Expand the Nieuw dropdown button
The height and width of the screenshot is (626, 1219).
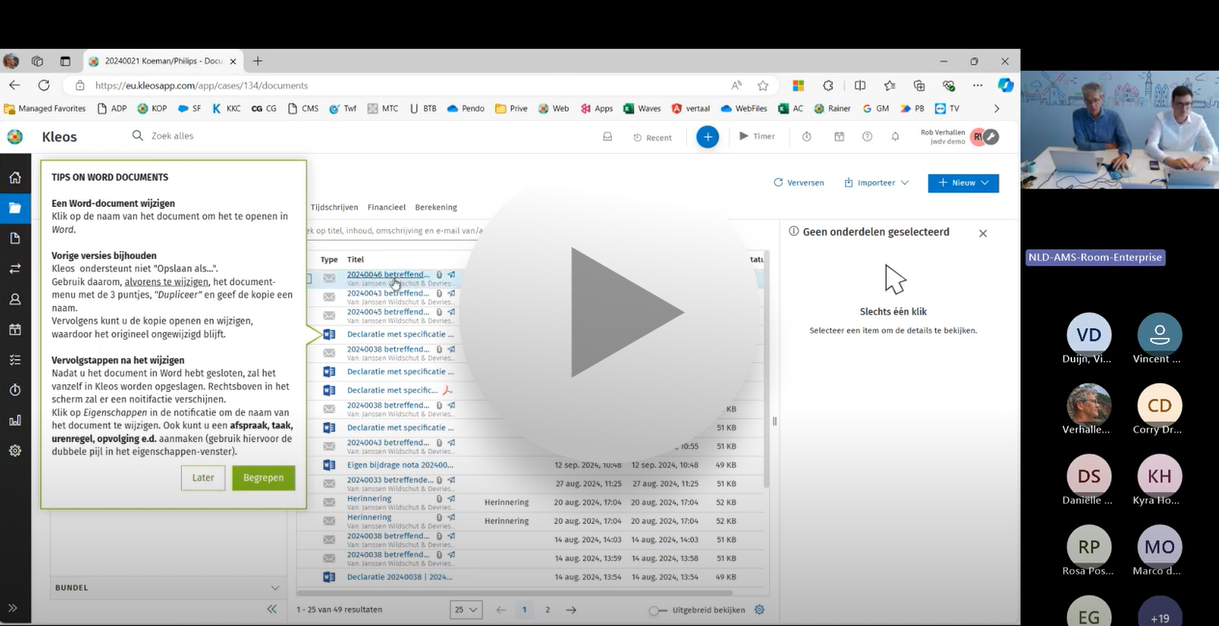pos(962,183)
